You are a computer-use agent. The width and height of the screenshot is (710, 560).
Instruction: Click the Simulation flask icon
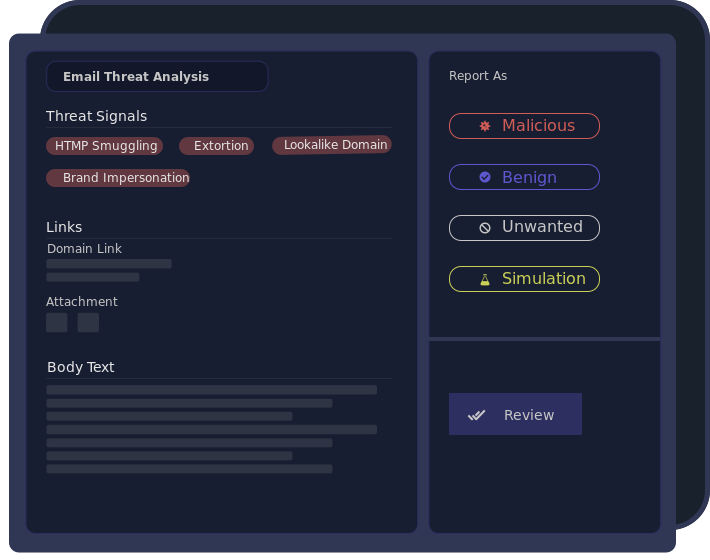click(485, 279)
